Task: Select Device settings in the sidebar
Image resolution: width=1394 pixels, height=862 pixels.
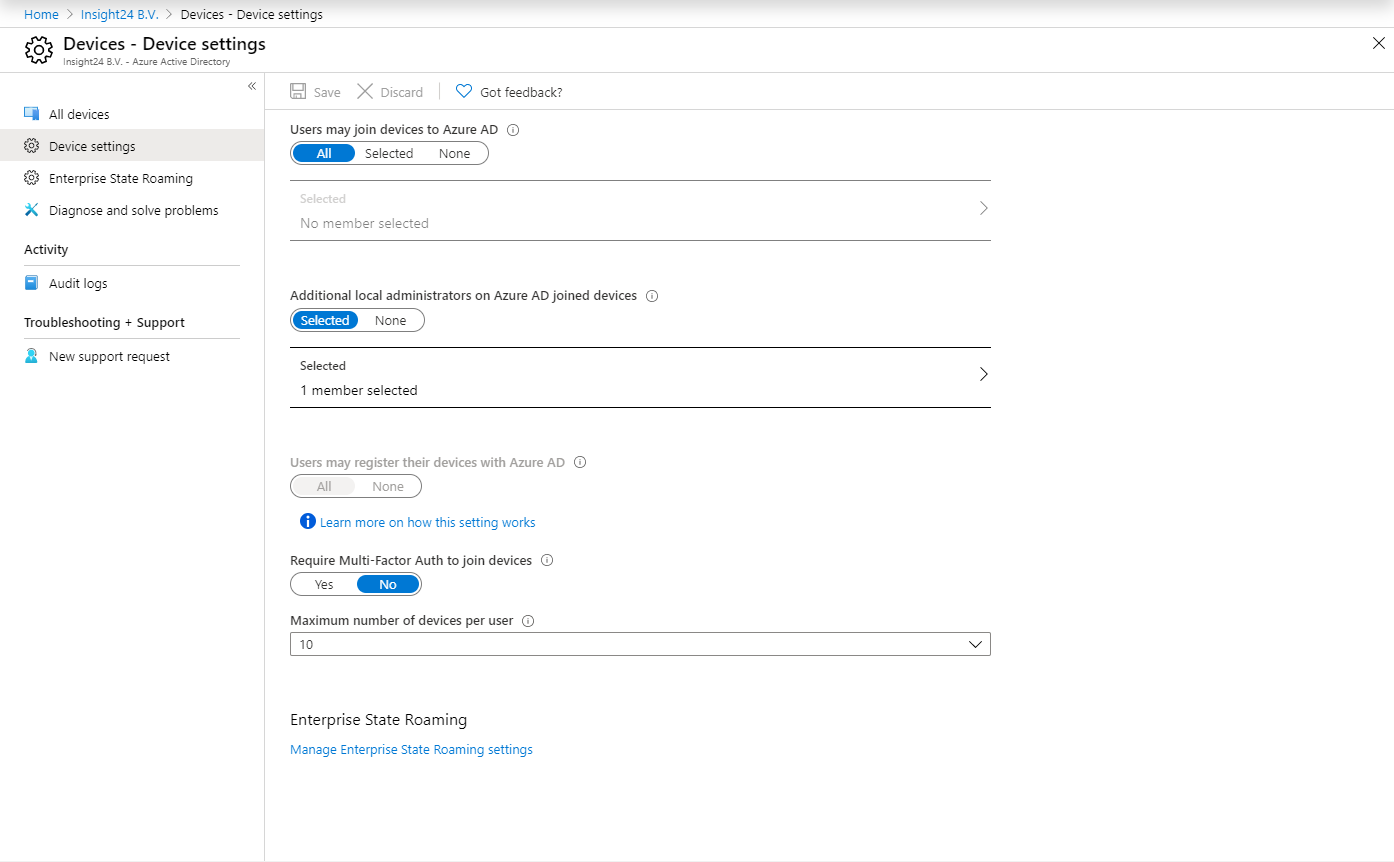Action: (132, 146)
